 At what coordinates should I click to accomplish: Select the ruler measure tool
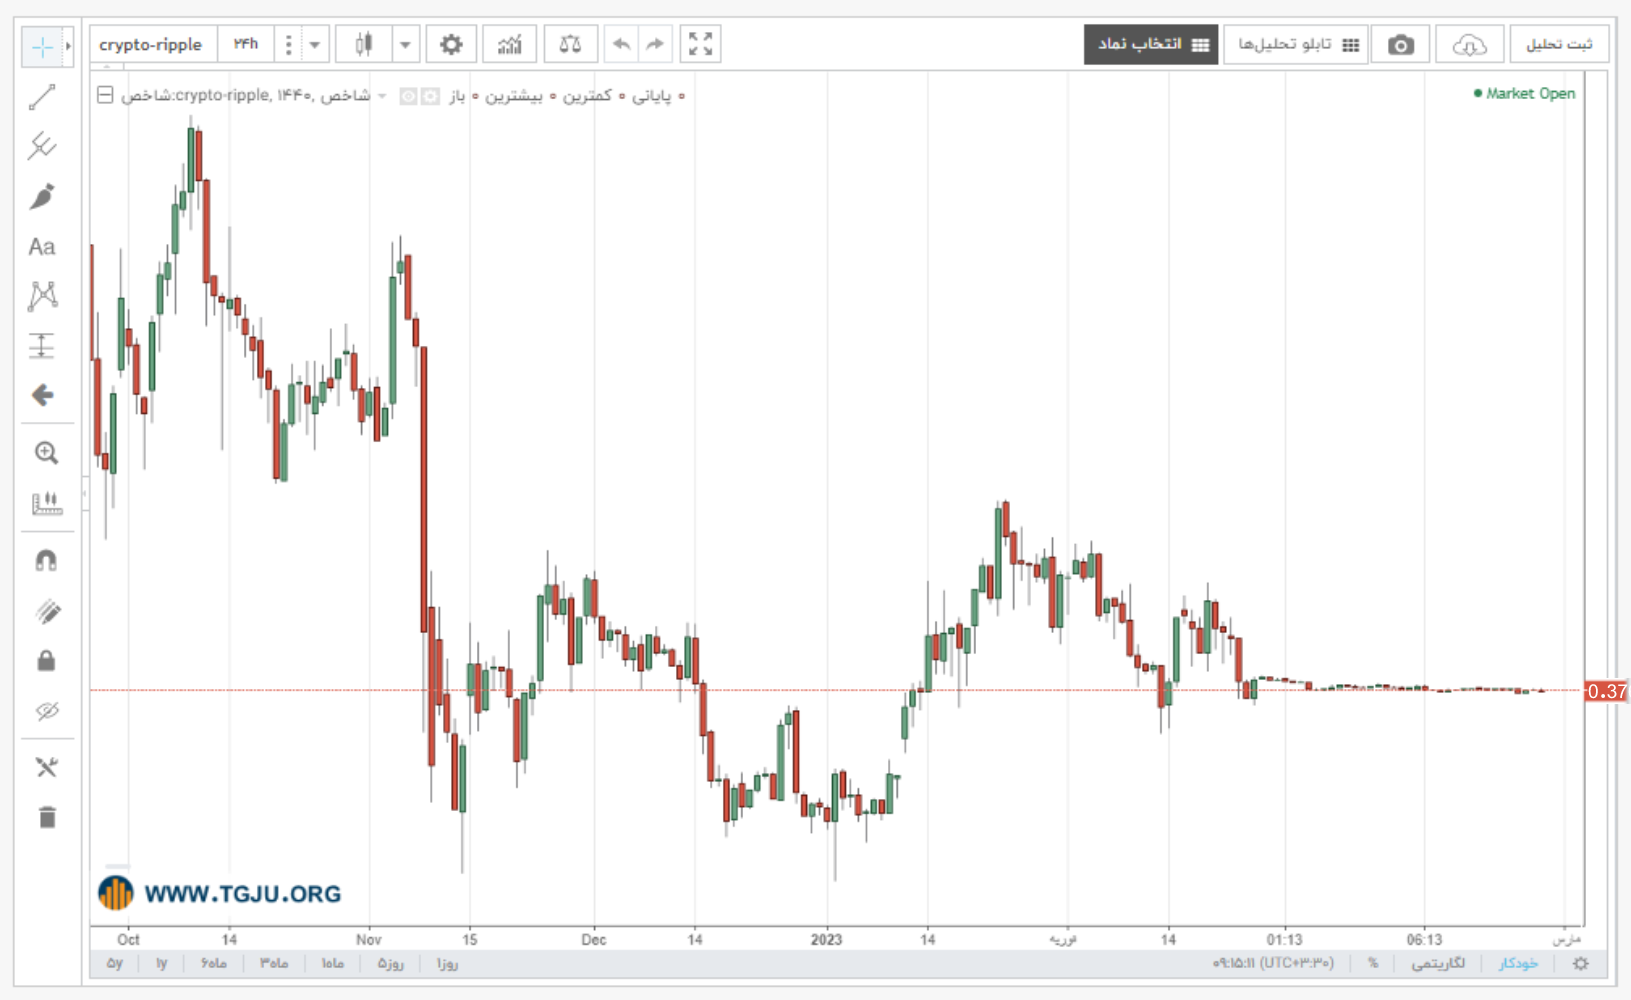[x=46, y=503]
